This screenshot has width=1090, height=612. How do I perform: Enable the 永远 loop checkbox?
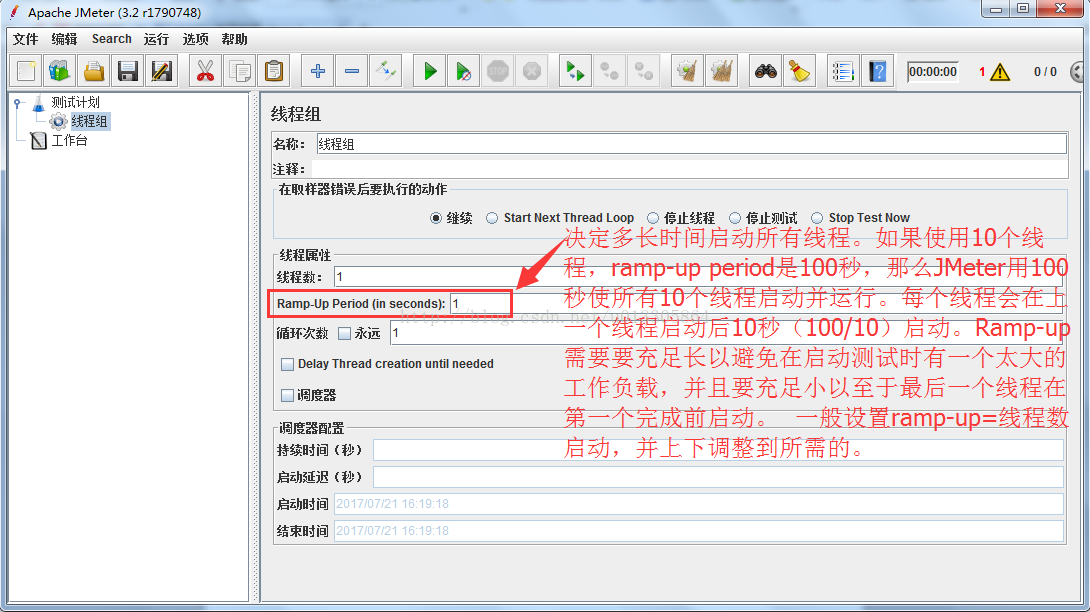[x=345, y=334]
